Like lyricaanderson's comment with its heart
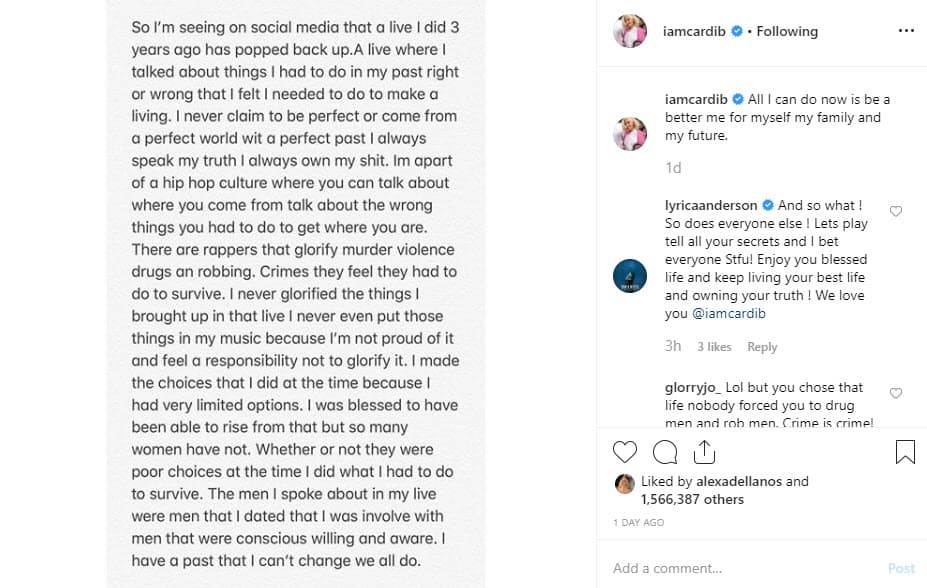 (x=895, y=211)
